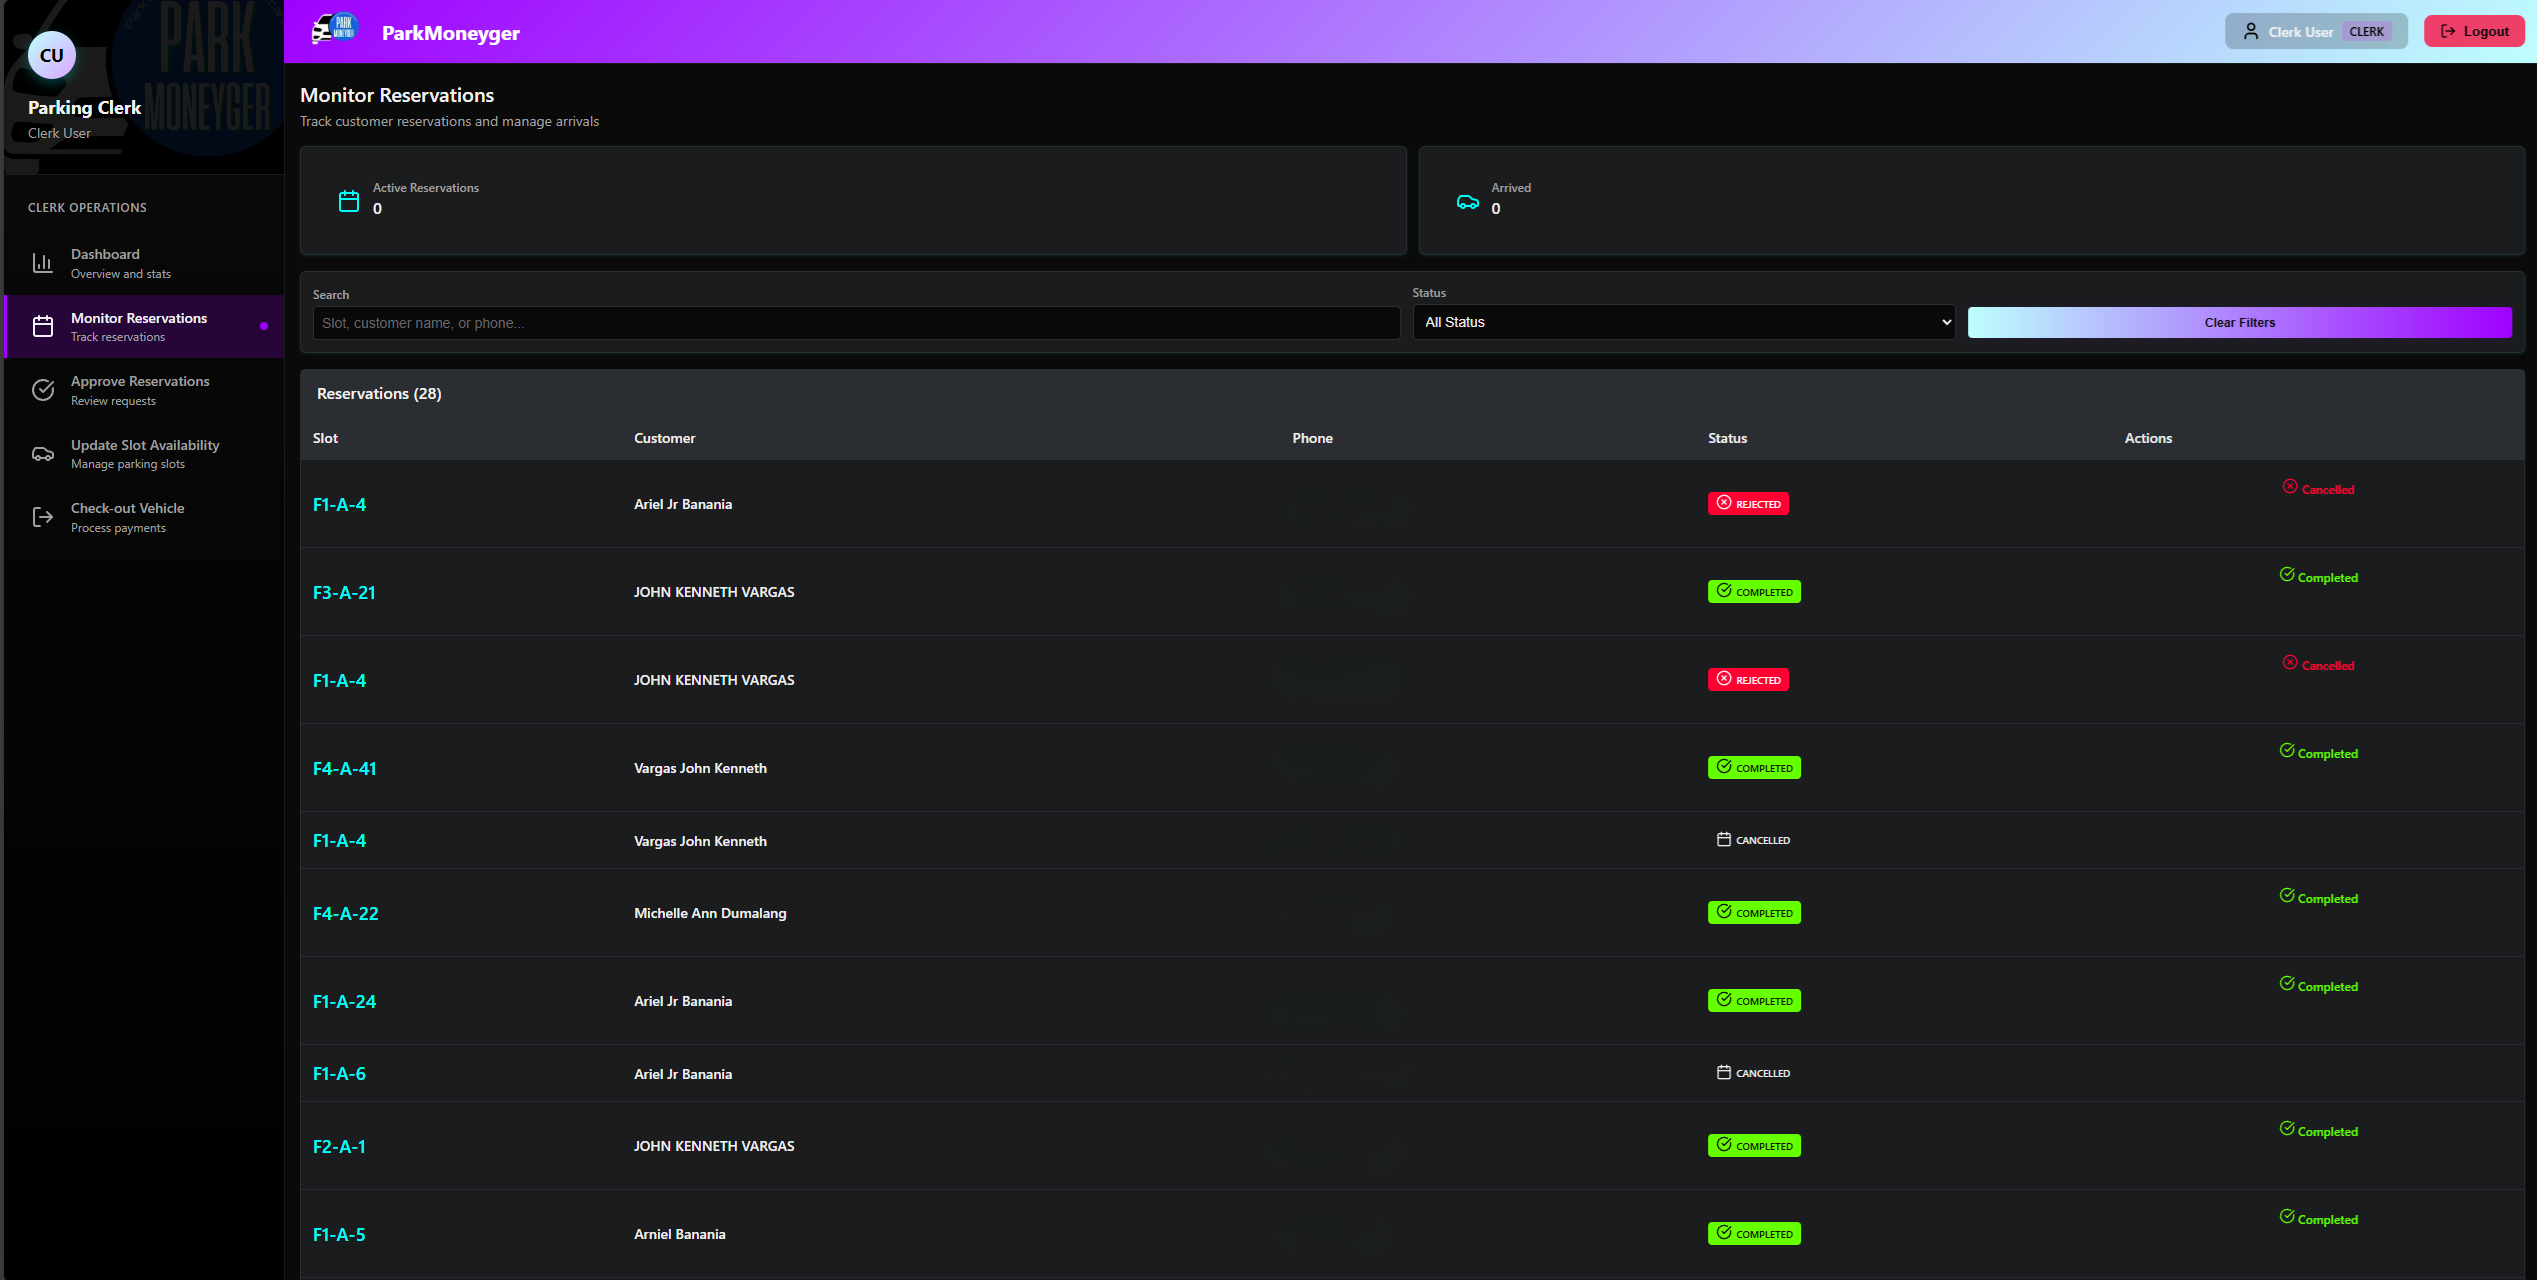This screenshot has width=2537, height=1280.
Task: Open Update Slot Availability page
Action: click(x=145, y=454)
